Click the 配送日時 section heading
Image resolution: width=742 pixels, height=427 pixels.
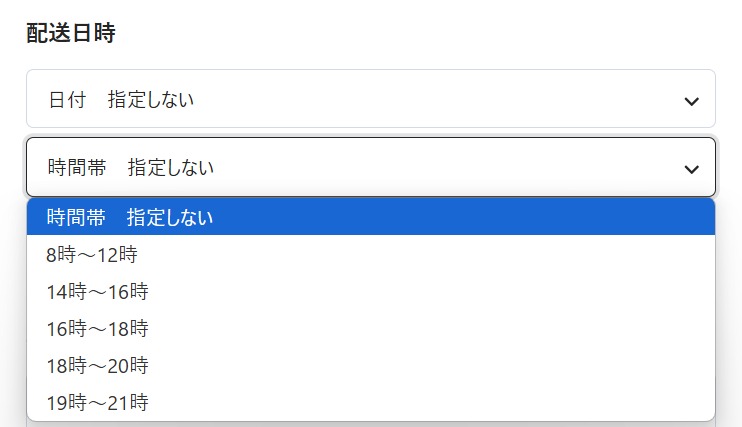[71, 33]
